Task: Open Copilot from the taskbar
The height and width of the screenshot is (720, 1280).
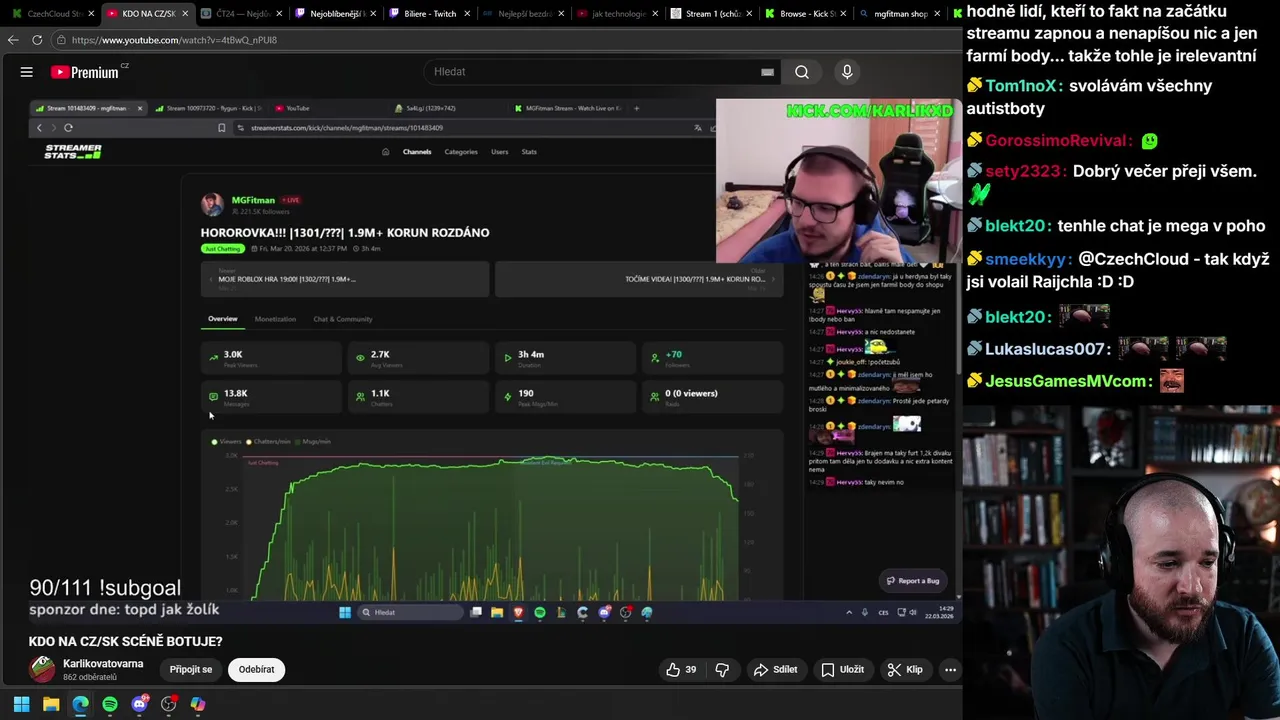Action: [x=198, y=704]
